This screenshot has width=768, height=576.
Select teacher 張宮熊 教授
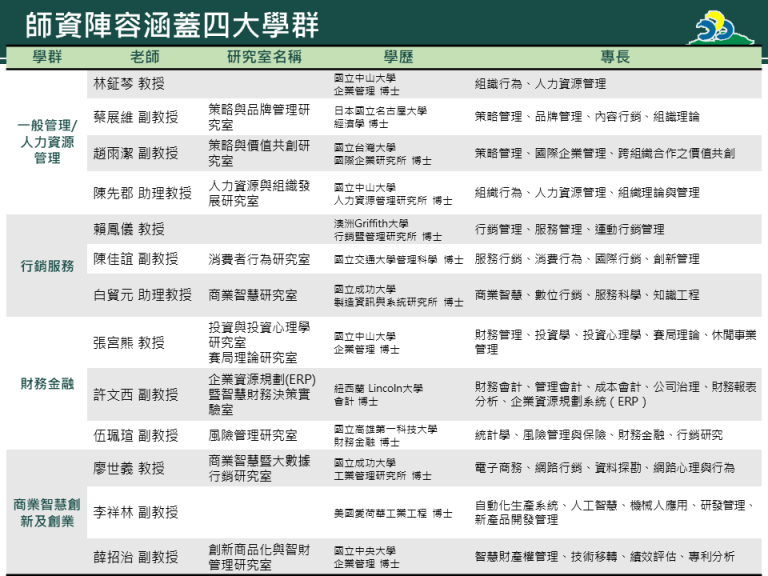[128, 342]
